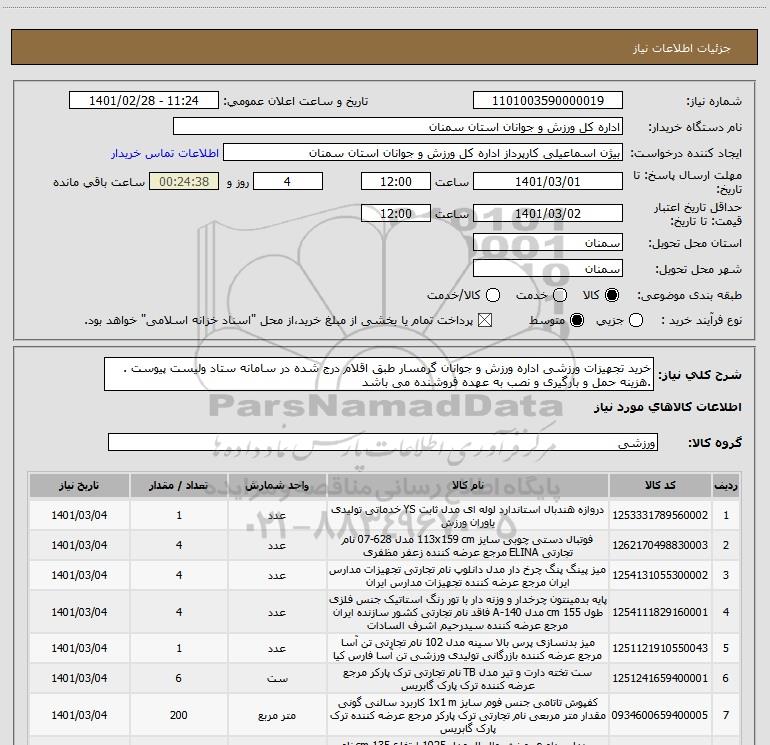Click the response deadline time 12:00 field

click(396, 181)
